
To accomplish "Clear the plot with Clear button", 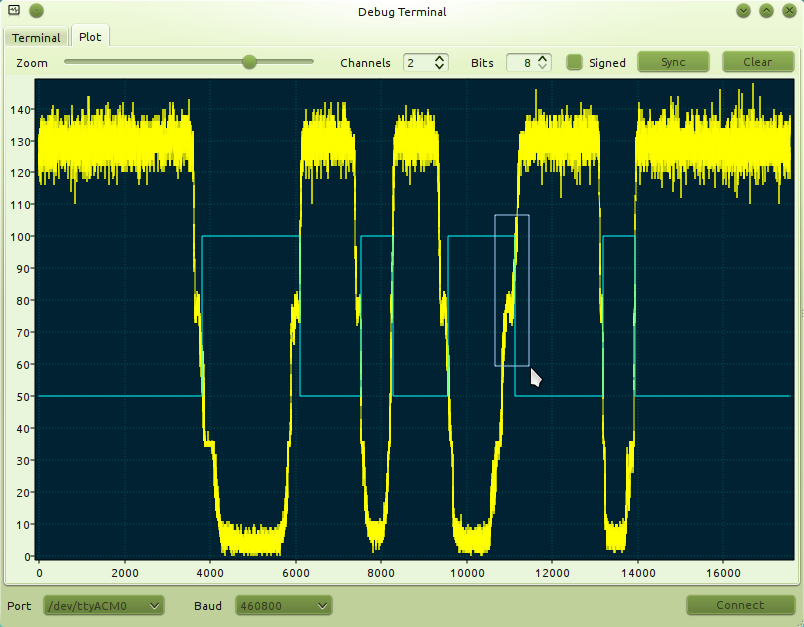I will pos(758,62).
